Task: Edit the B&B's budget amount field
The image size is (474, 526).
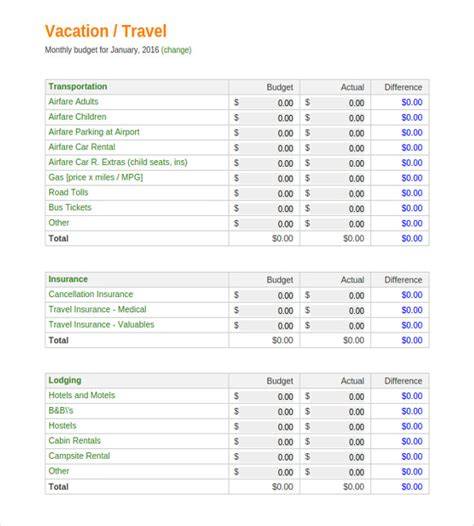Action: click(x=267, y=411)
